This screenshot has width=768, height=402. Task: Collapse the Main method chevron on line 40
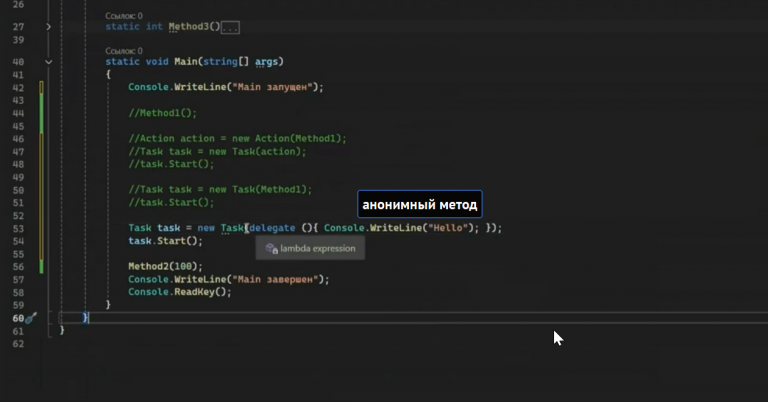tap(48, 62)
